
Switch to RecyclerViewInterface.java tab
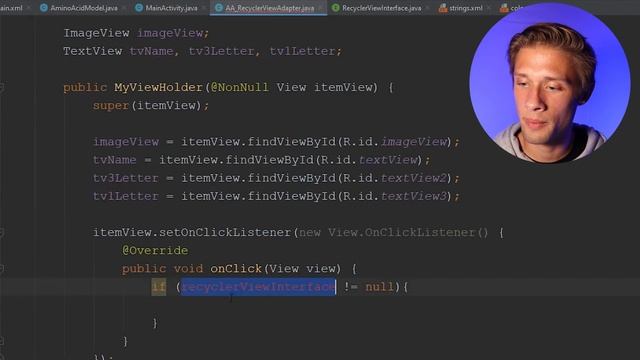382,8
